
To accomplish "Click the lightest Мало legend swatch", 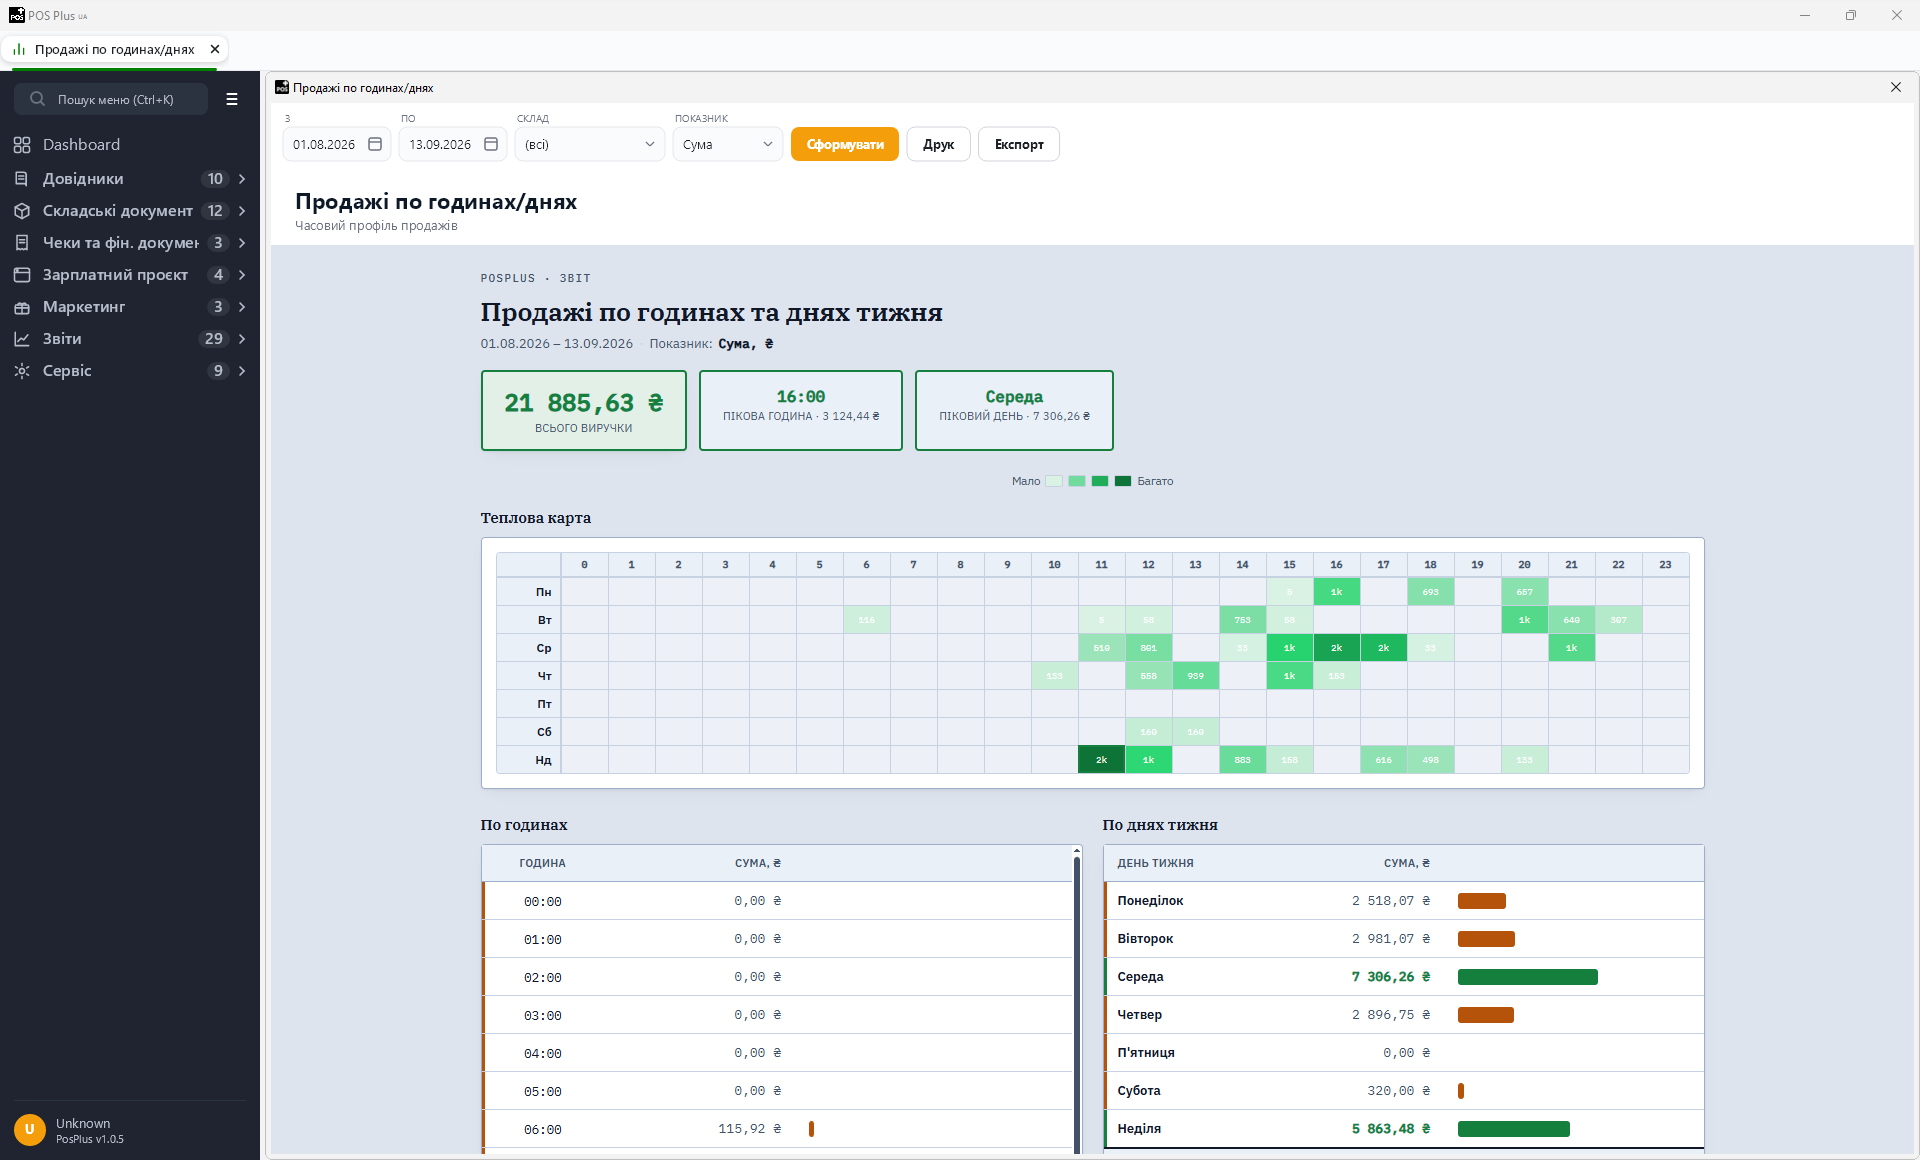I will coord(1054,481).
